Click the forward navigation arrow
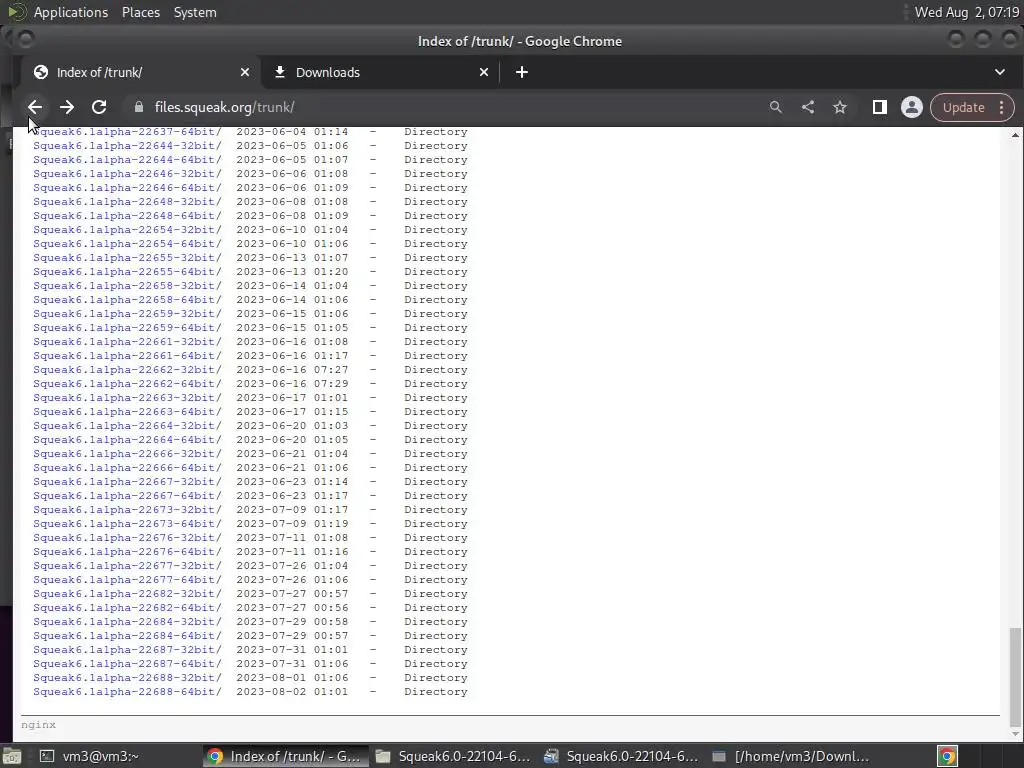Screen dimensions: 1024x768 pyautogui.click(x=67, y=107)
